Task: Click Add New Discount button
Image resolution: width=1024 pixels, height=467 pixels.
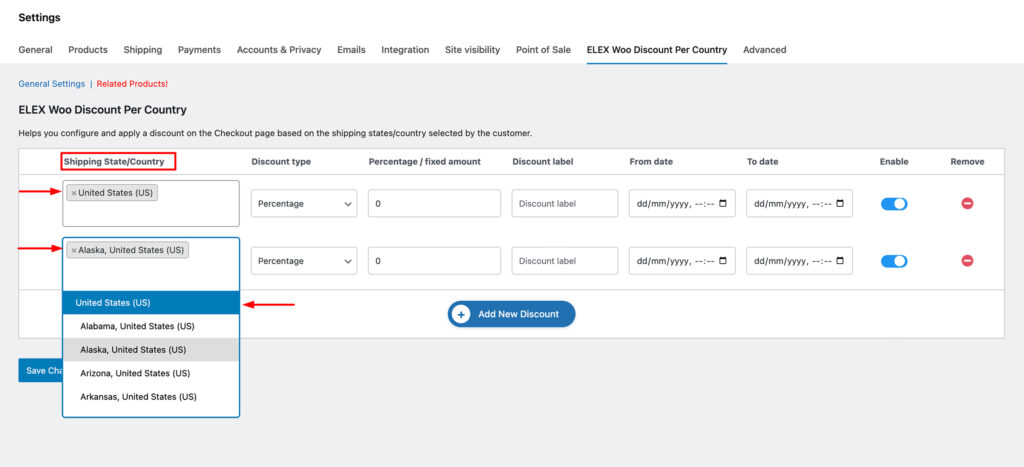Action: [511, 314]
